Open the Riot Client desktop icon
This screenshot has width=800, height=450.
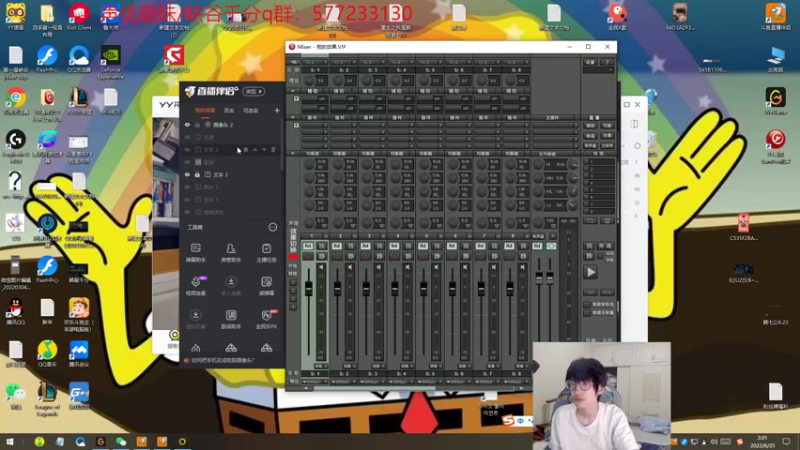pos(79,17)
